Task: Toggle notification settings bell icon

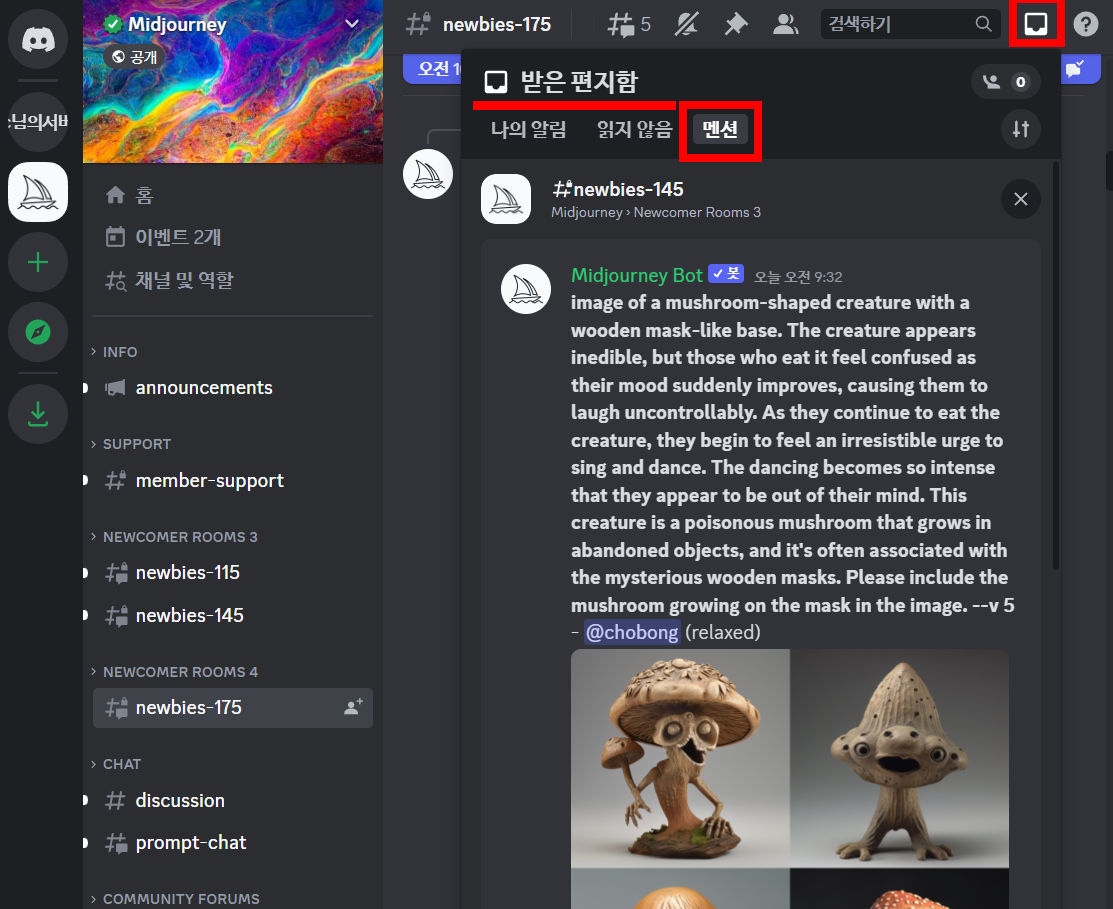Action: click(x=686, y=25)
